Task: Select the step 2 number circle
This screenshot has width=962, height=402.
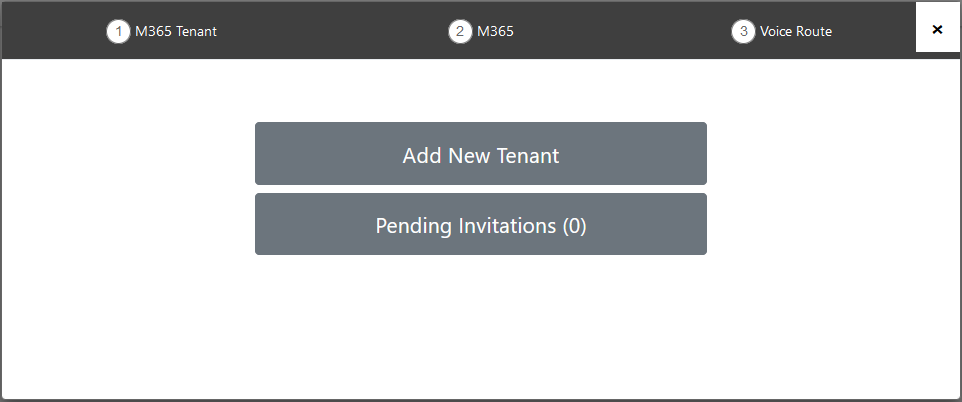Action: [x=460, y=31]
